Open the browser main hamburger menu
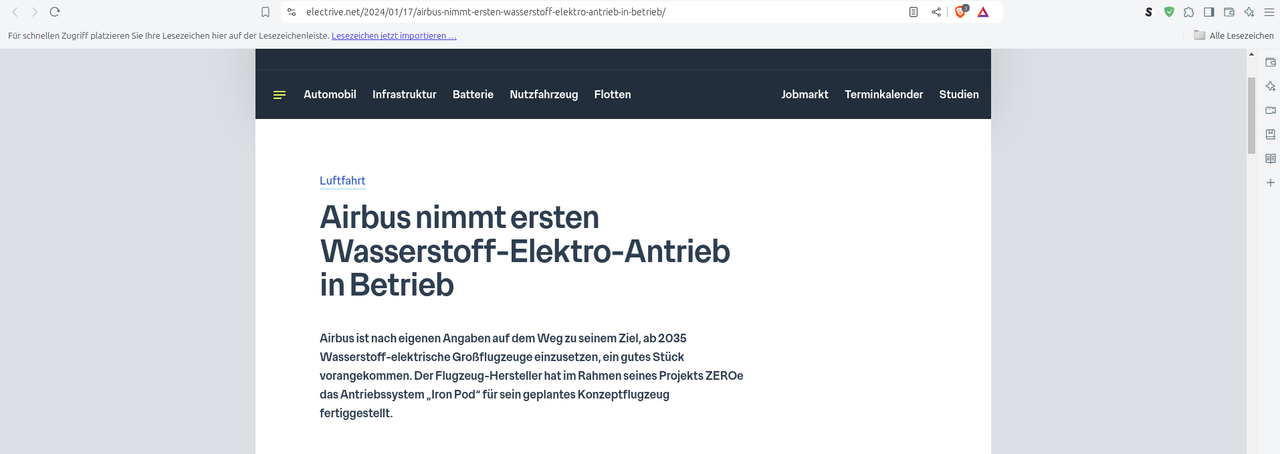 (x=1269, y=12)
